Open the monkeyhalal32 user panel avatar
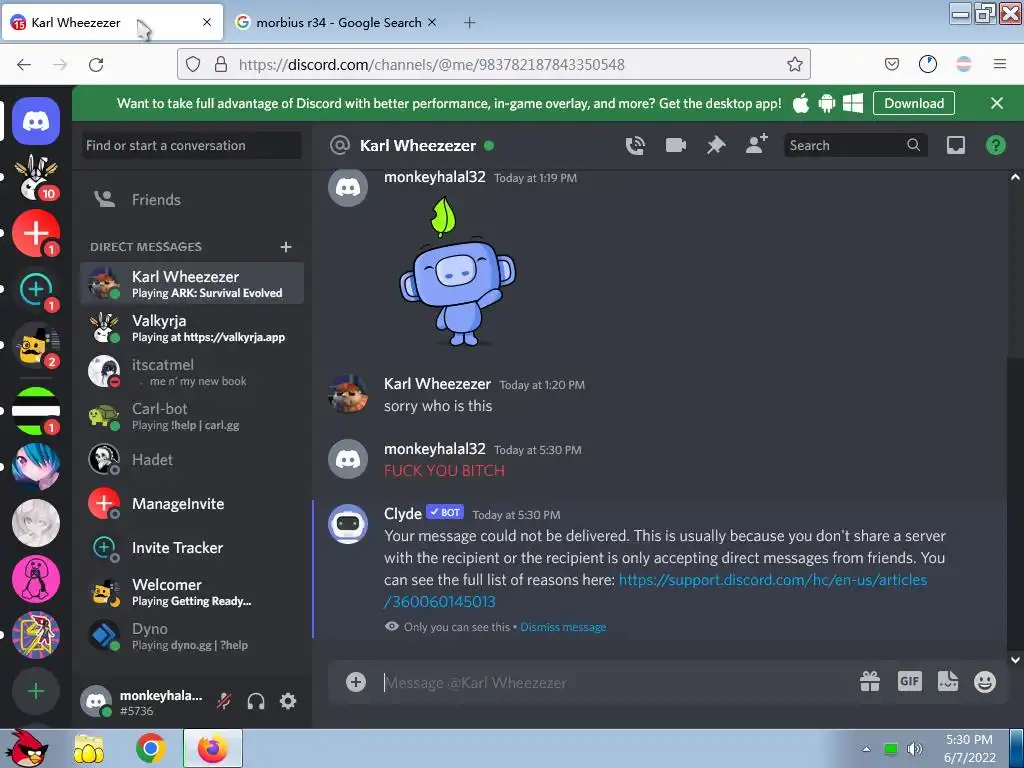Viewport: 1024px width, 768px height. click(x=96, y=701)
